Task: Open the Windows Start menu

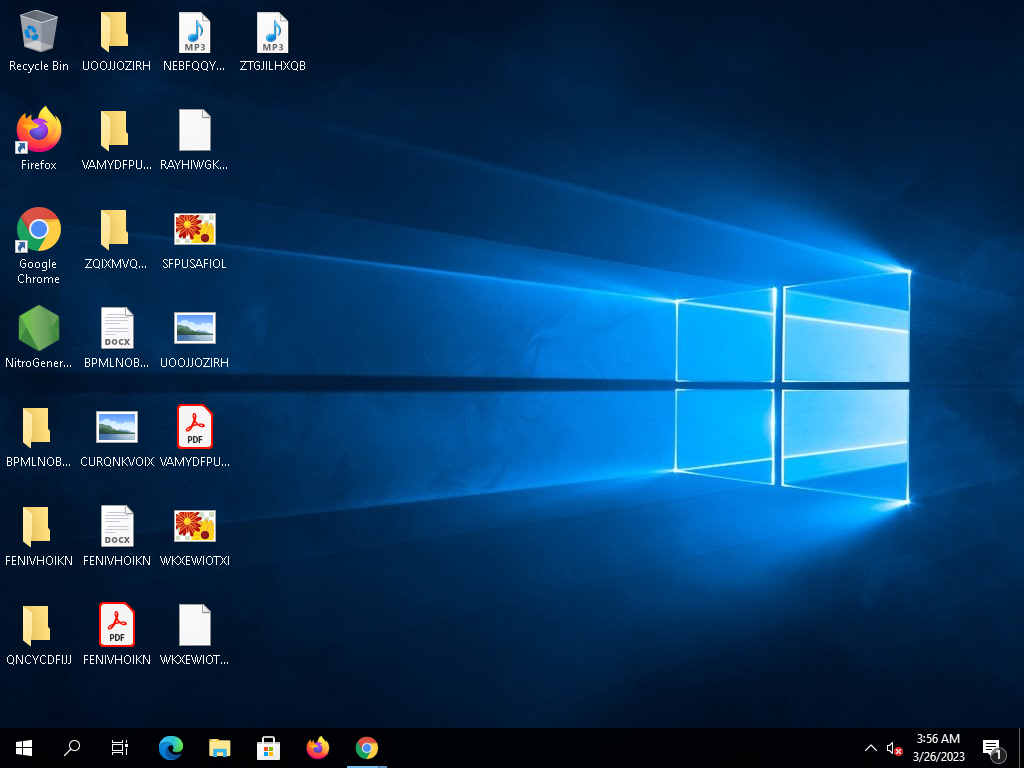Action: click(24, 748)
